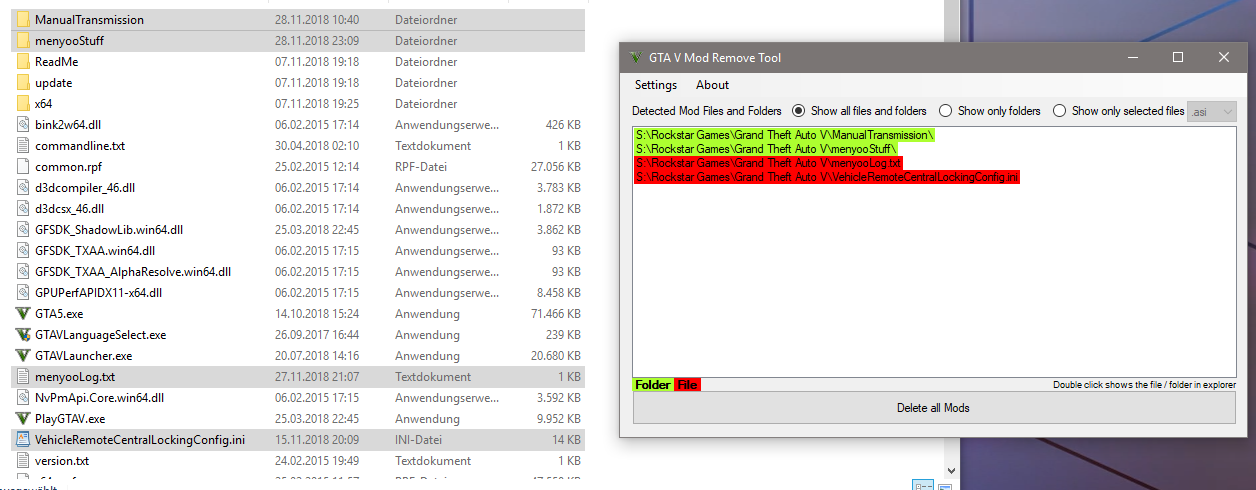The width and height of the screenshot is (1256, 490).
Task: Click the red File legend swatch
Action: tap(687, 385)
